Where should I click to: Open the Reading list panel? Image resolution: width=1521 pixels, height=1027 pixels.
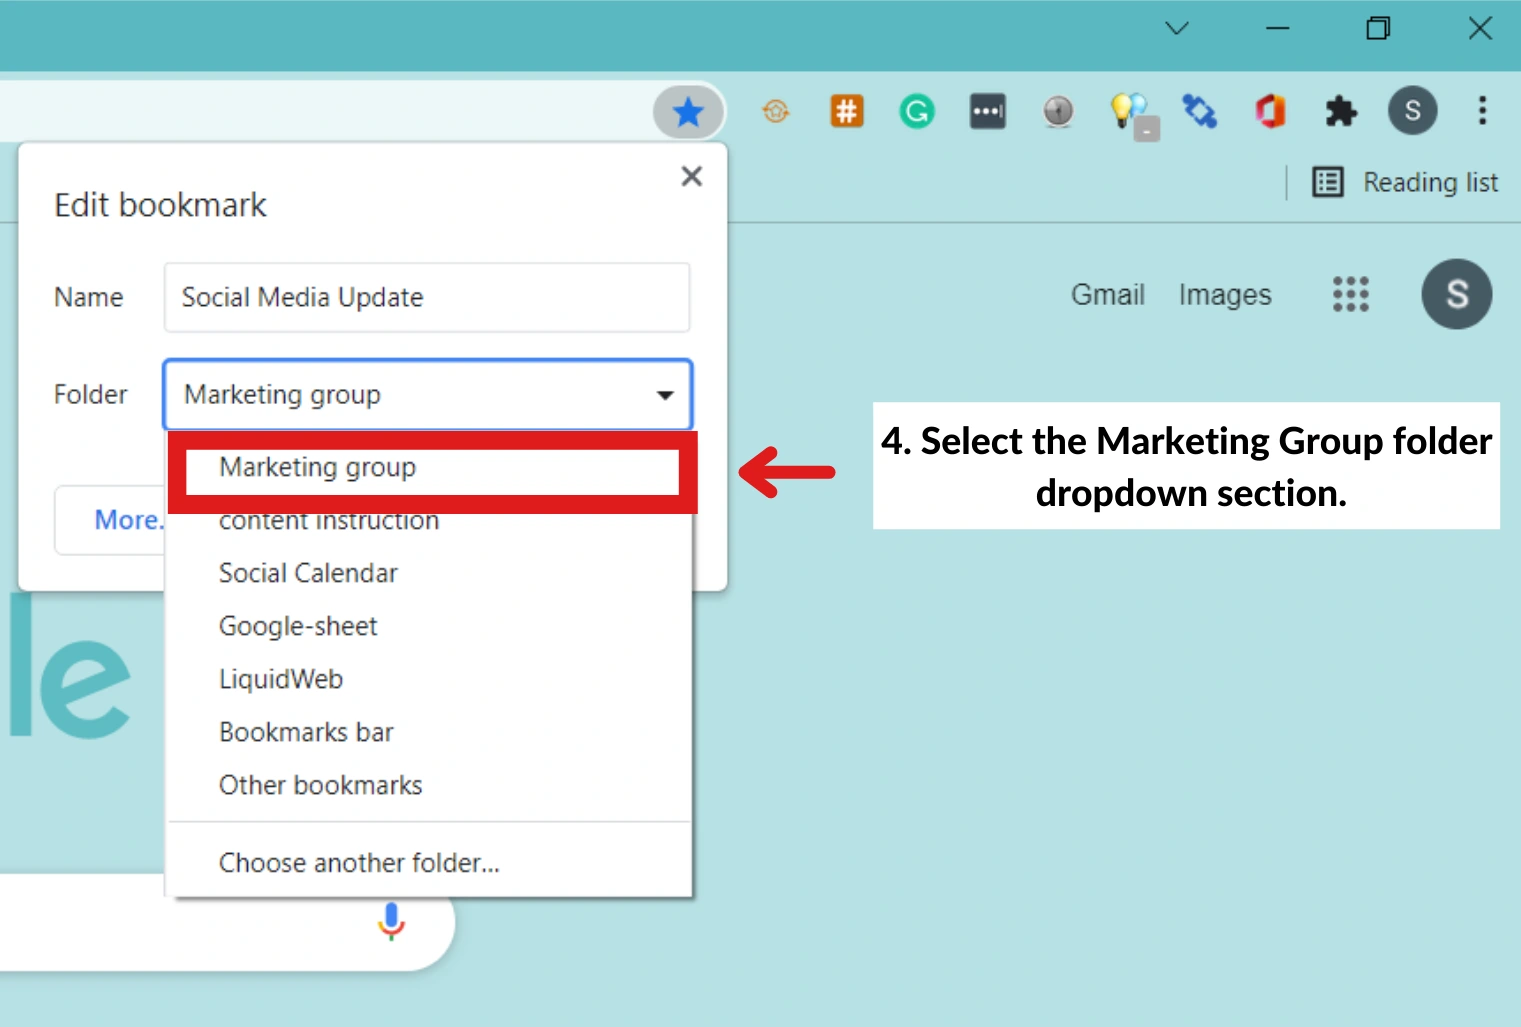[x=1405, y=182]
